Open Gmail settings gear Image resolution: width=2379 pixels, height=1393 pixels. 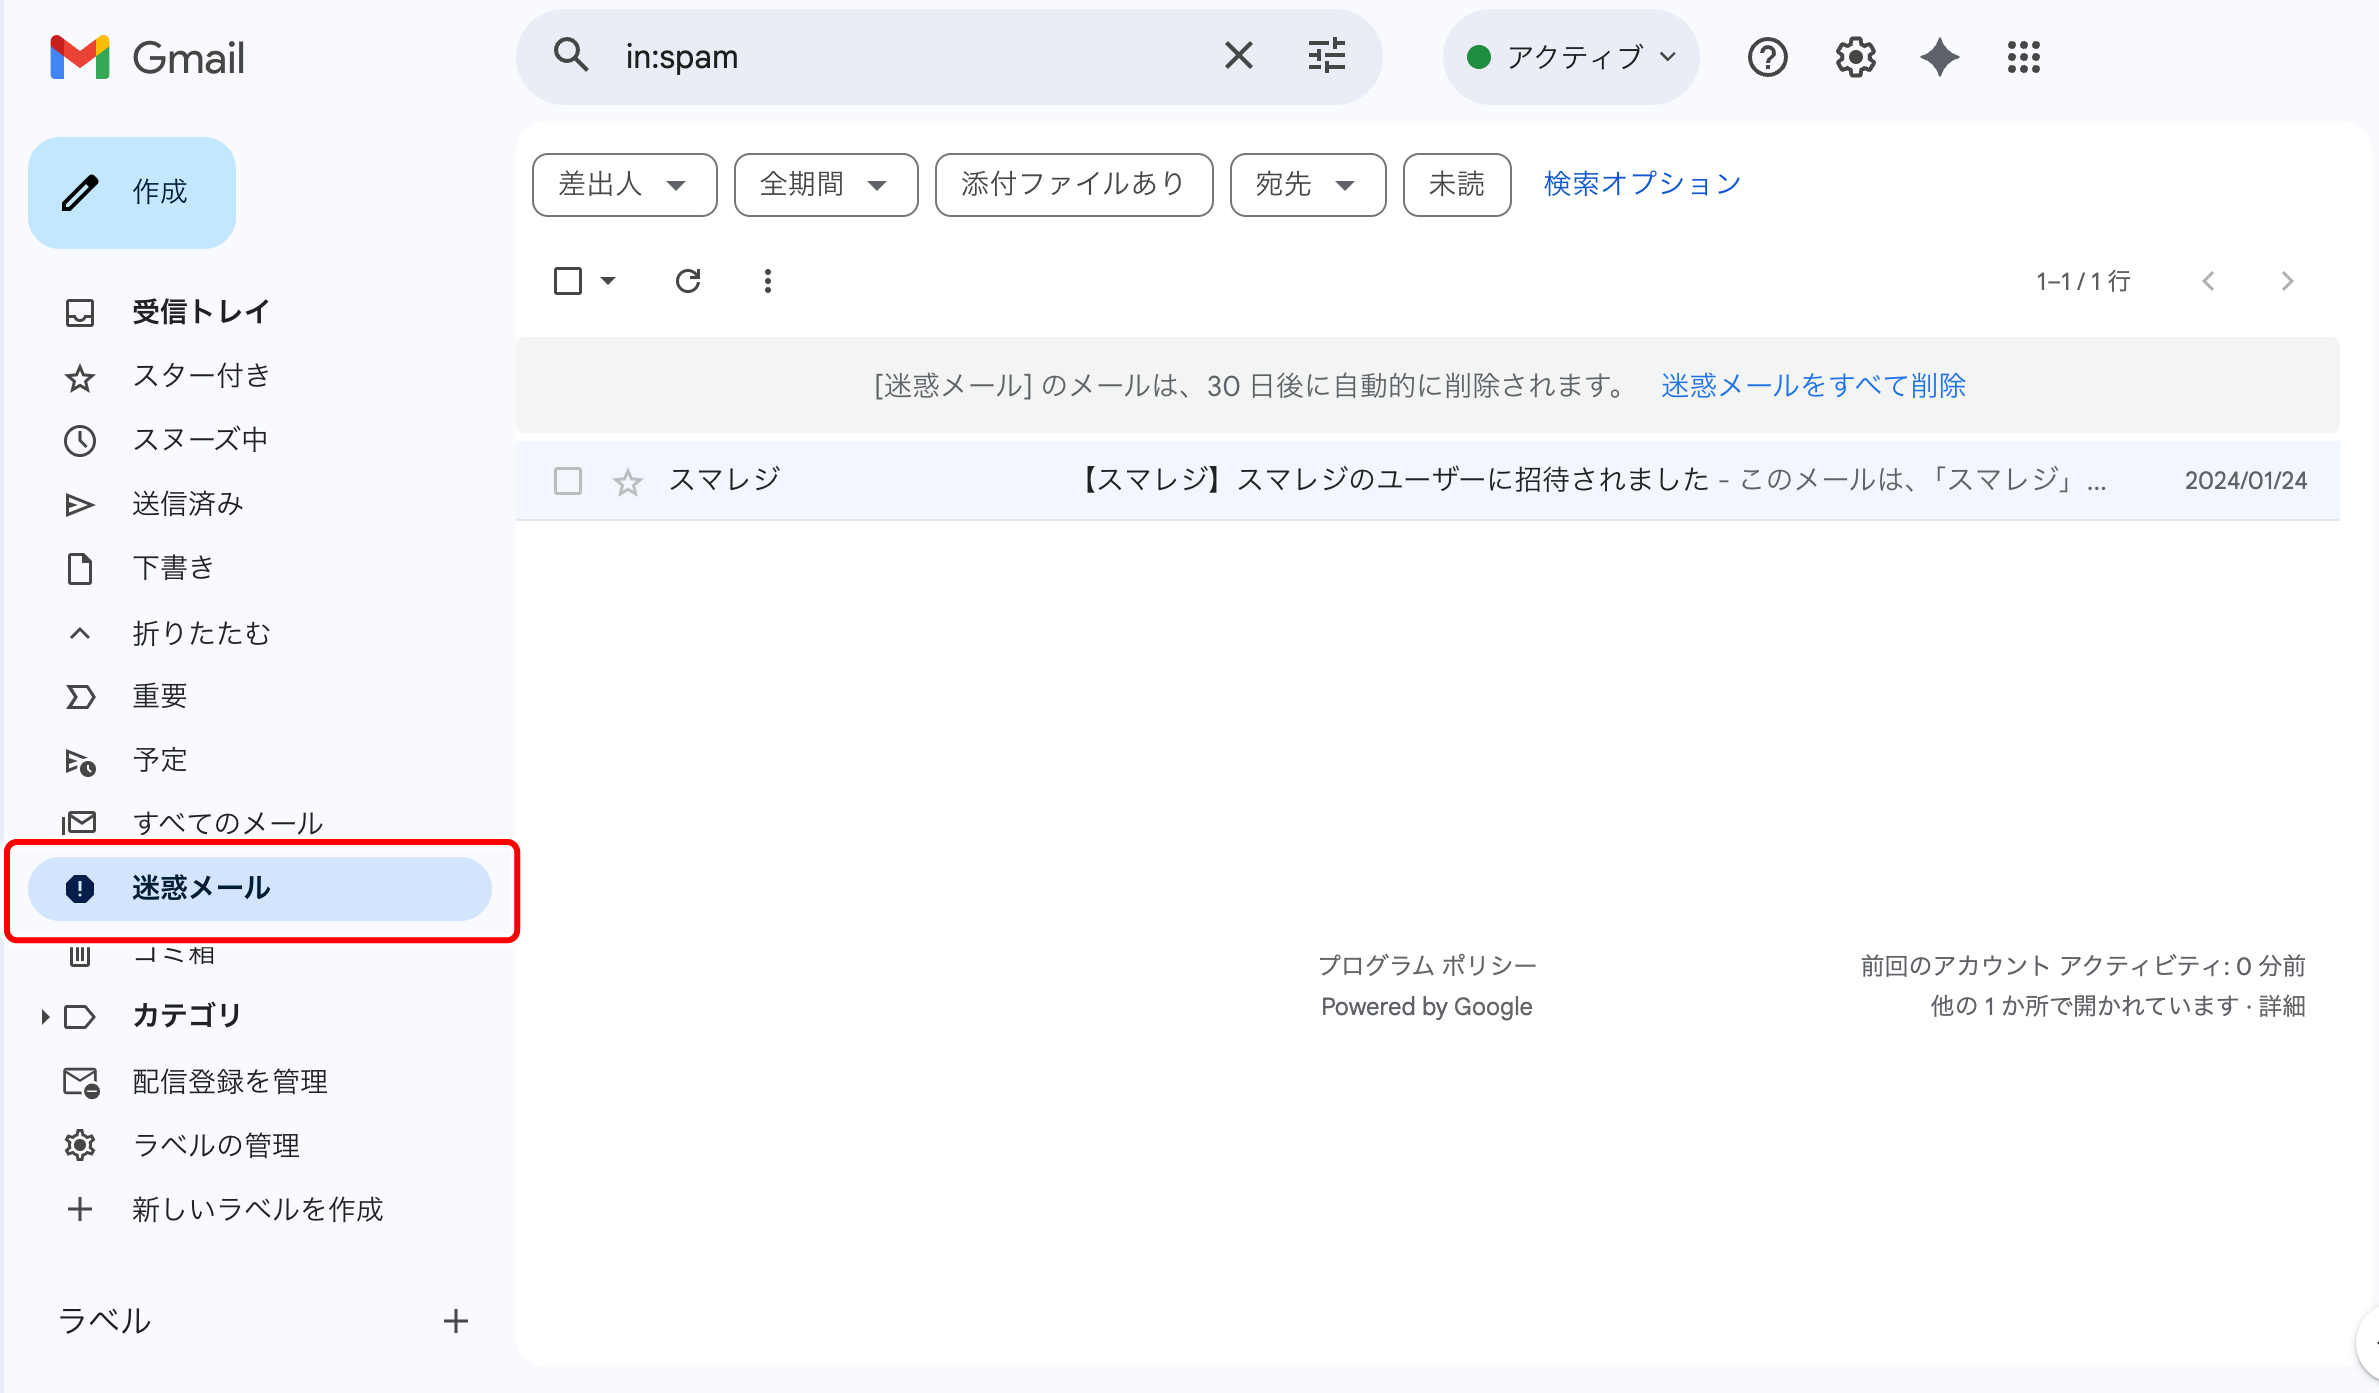pyautogui.click(x=1853, y=57)
